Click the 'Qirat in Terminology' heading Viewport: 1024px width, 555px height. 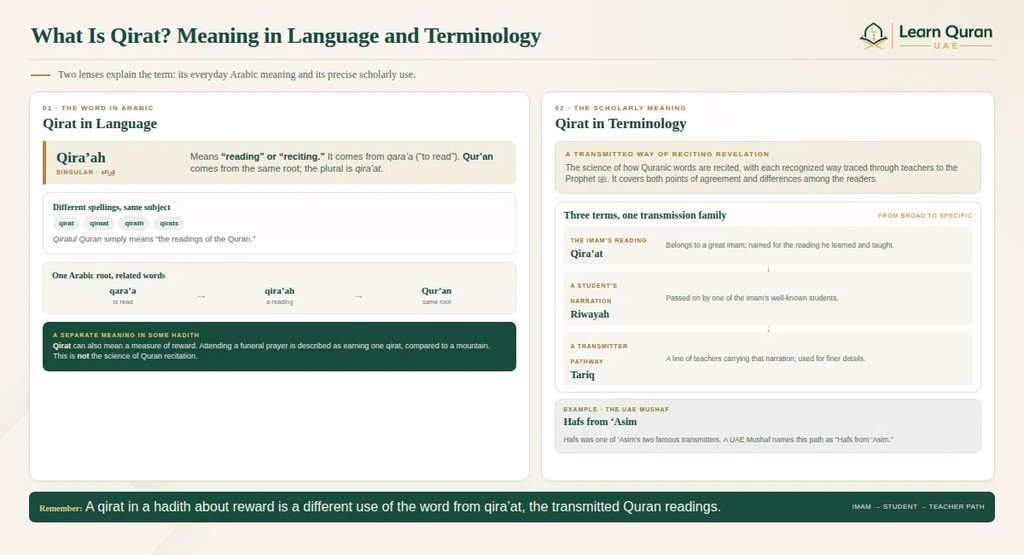click(620, 123)
